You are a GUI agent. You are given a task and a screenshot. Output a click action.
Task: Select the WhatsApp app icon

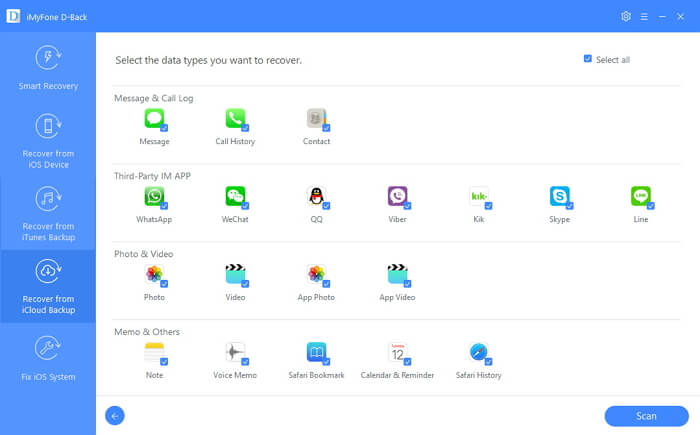(x=154, y=197)
